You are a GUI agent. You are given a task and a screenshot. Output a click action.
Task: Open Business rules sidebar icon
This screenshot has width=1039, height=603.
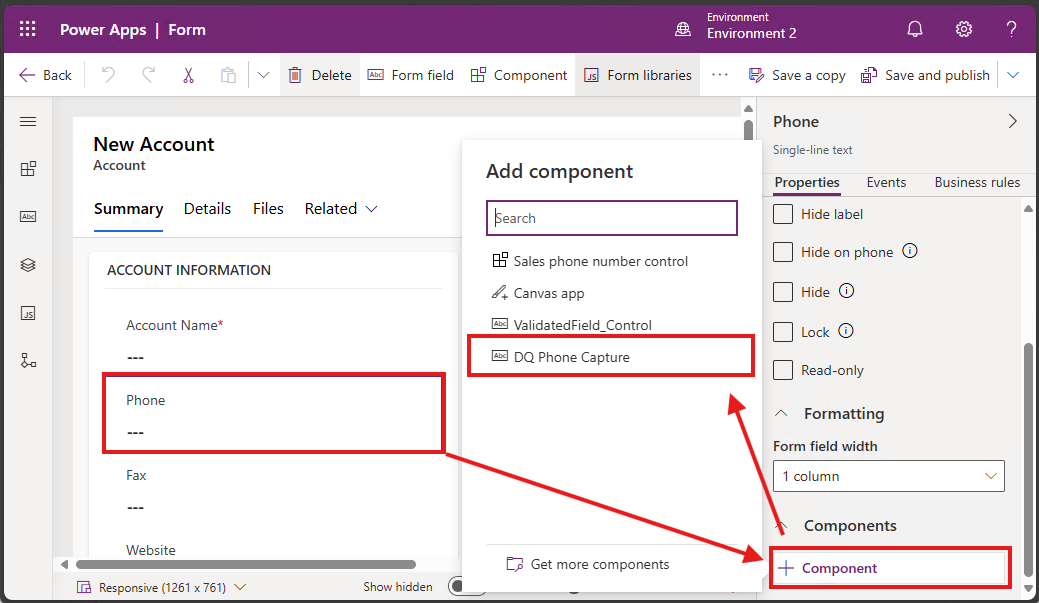coord(28,360)
